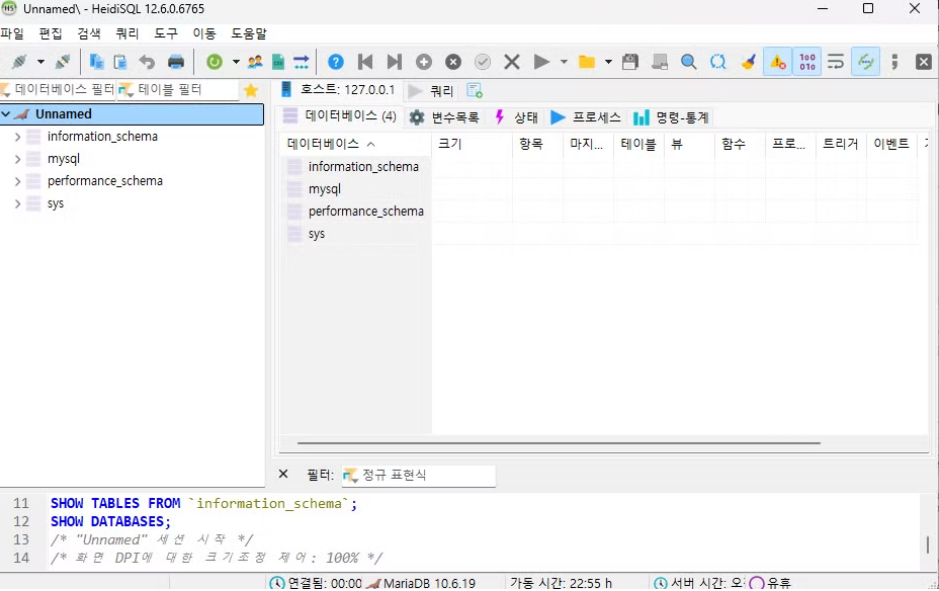Open the 도구 menu

(166, 34)
